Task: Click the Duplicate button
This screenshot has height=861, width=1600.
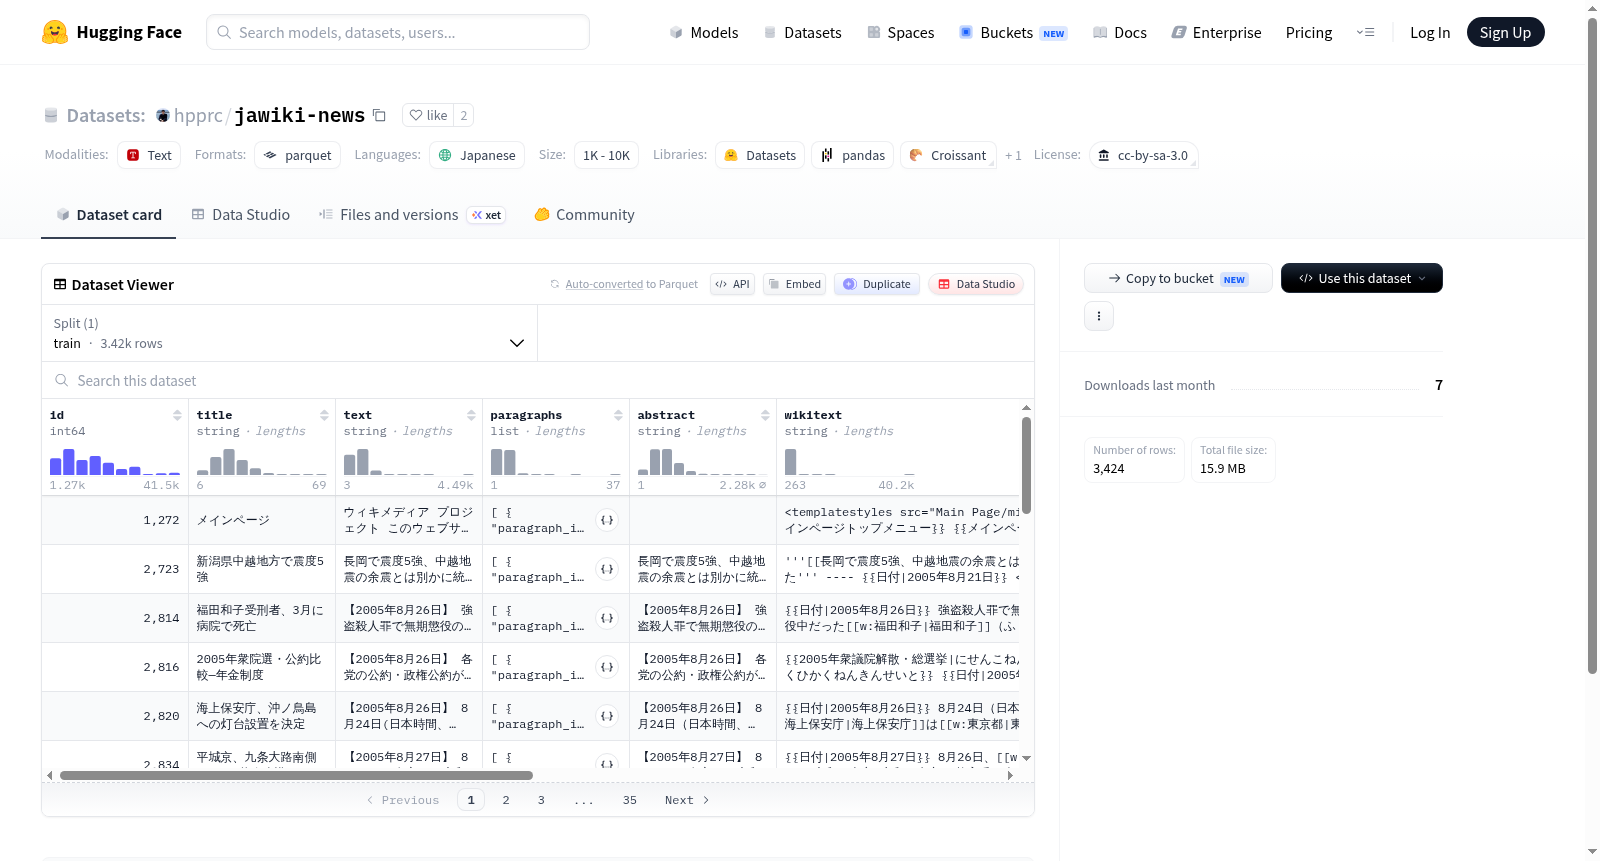Action: [877, 284]
